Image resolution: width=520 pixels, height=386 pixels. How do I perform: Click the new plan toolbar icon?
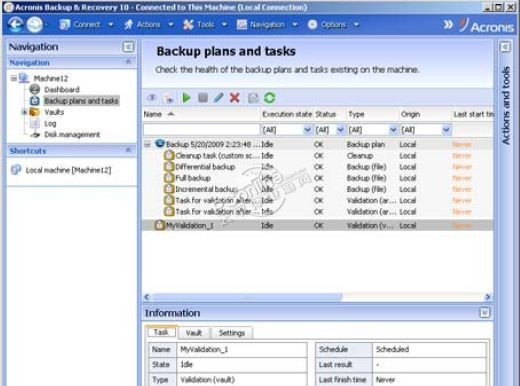tap(169, 98)
